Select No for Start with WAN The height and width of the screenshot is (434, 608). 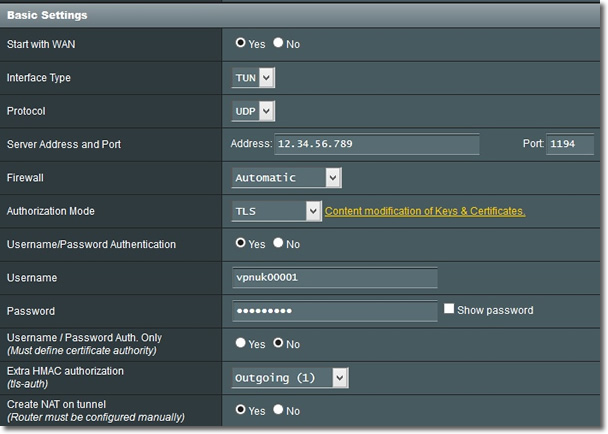279,43
